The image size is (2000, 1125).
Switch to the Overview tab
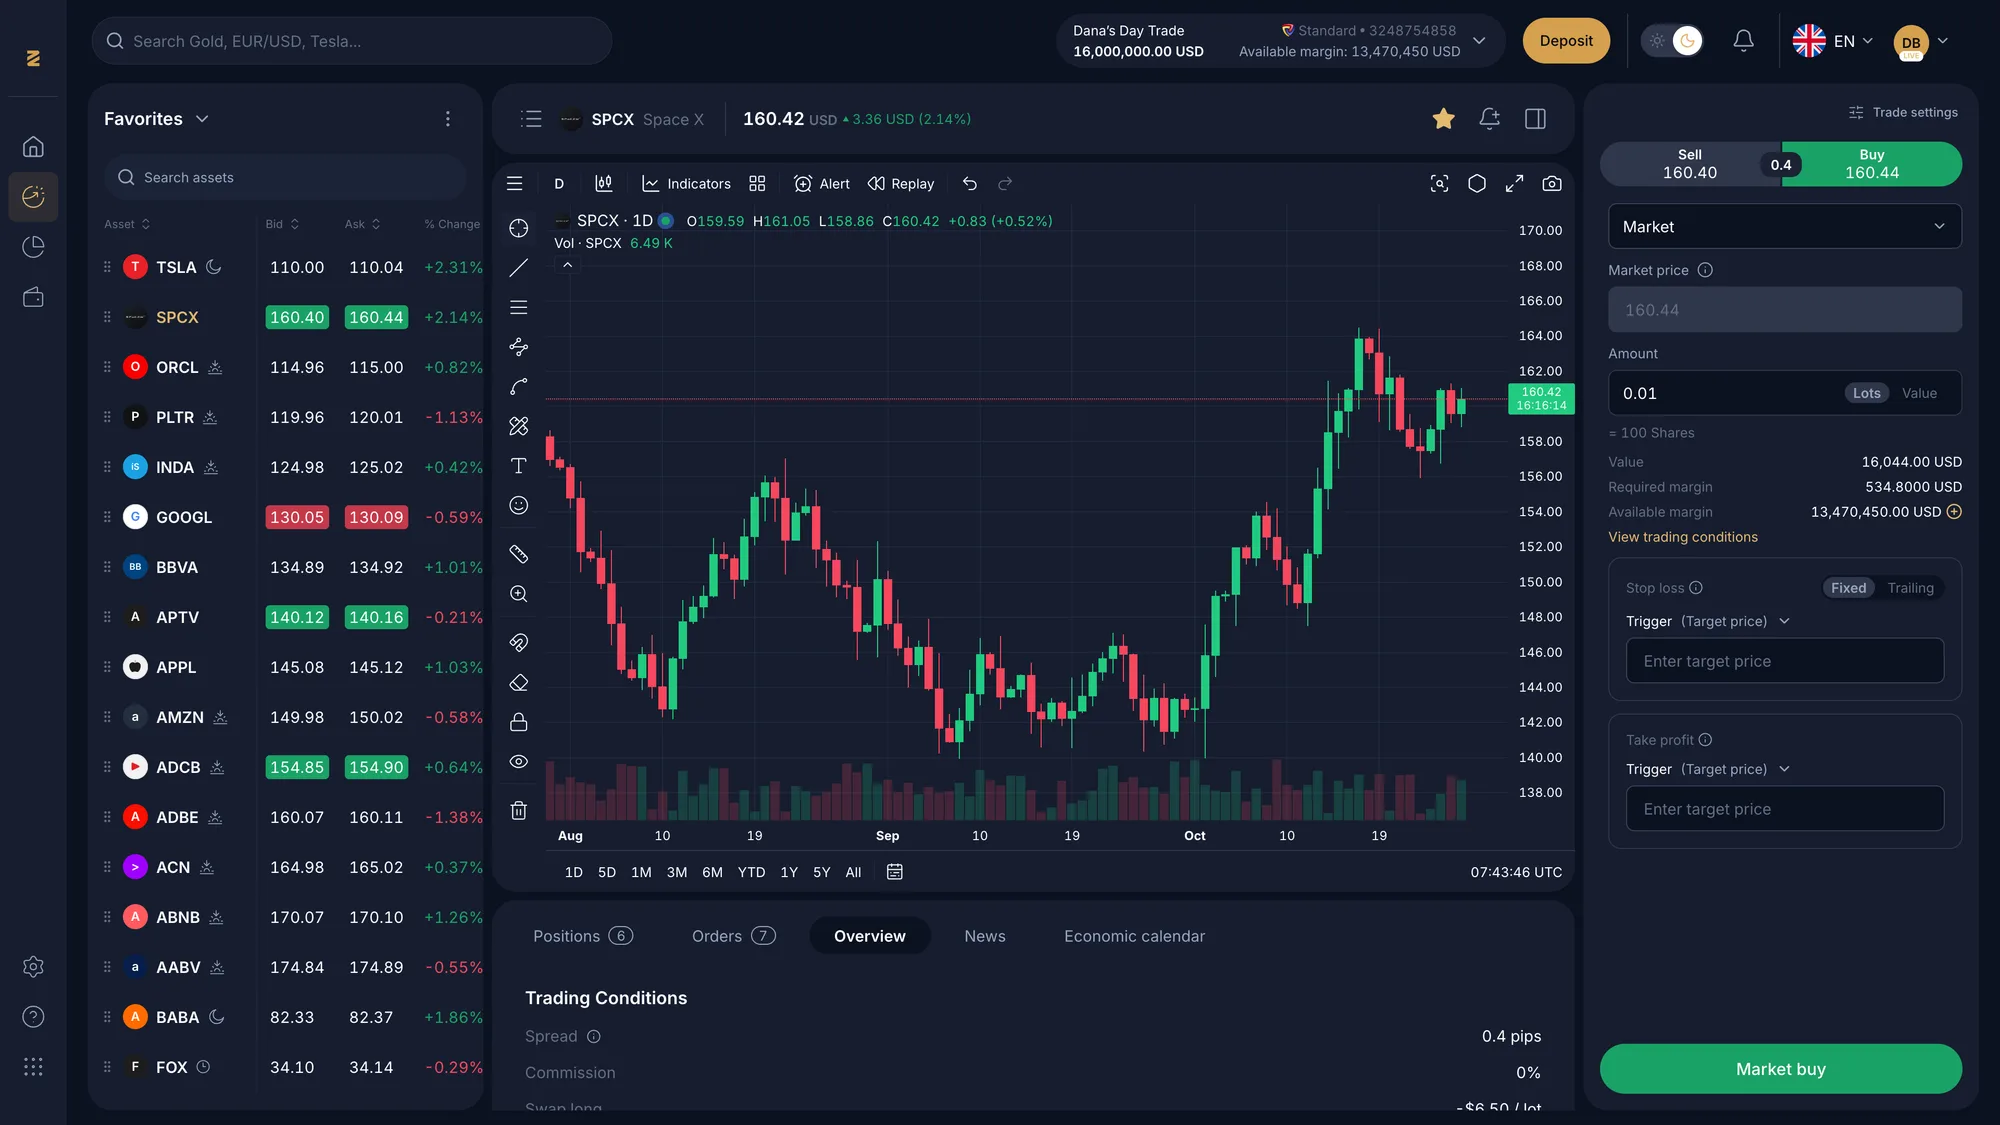pos(869,937)
